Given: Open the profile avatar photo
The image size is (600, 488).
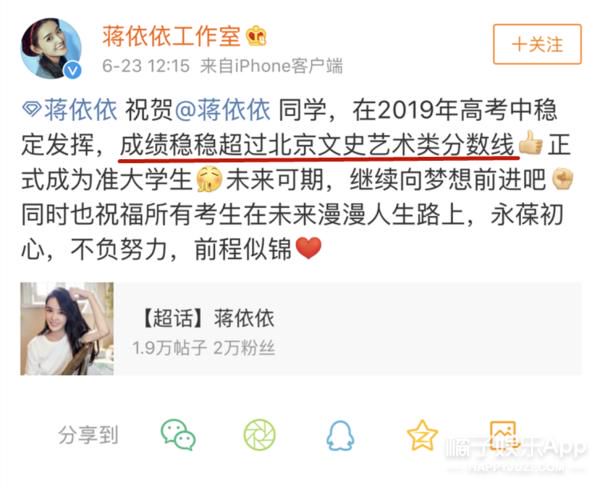Looking at the screenshot, I should [x=51, y=48].
